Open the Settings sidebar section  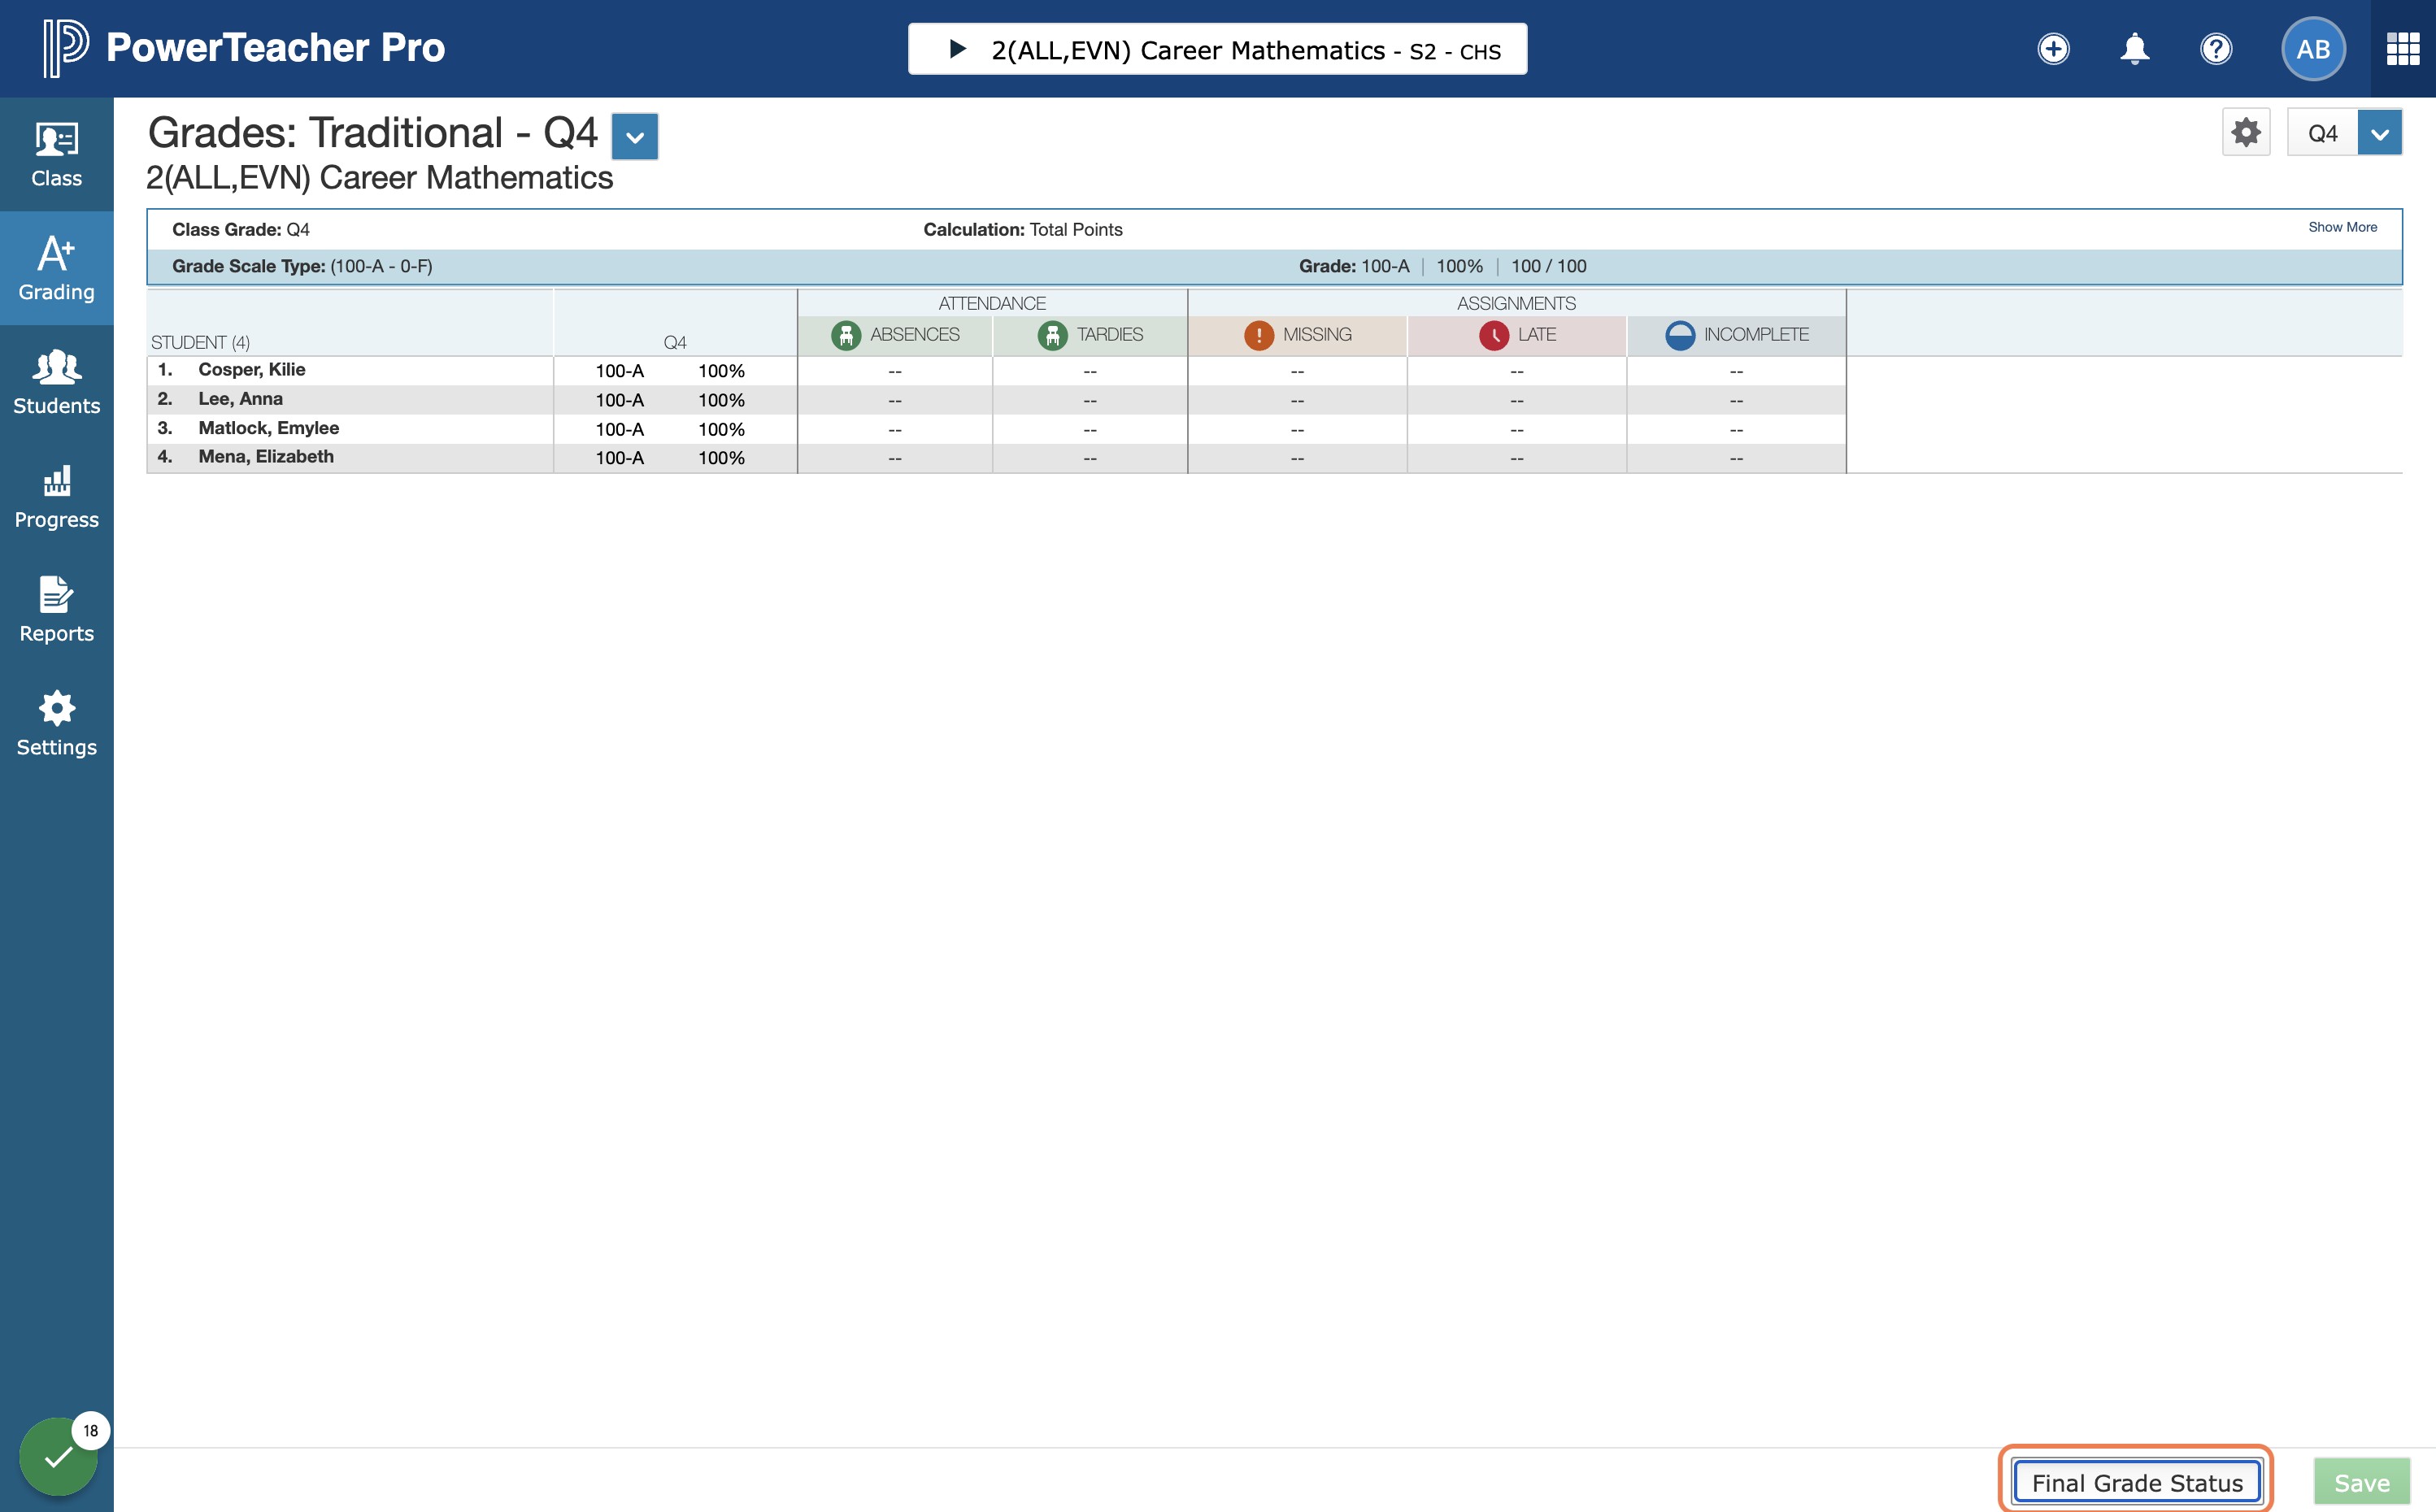tap(56, 724)
